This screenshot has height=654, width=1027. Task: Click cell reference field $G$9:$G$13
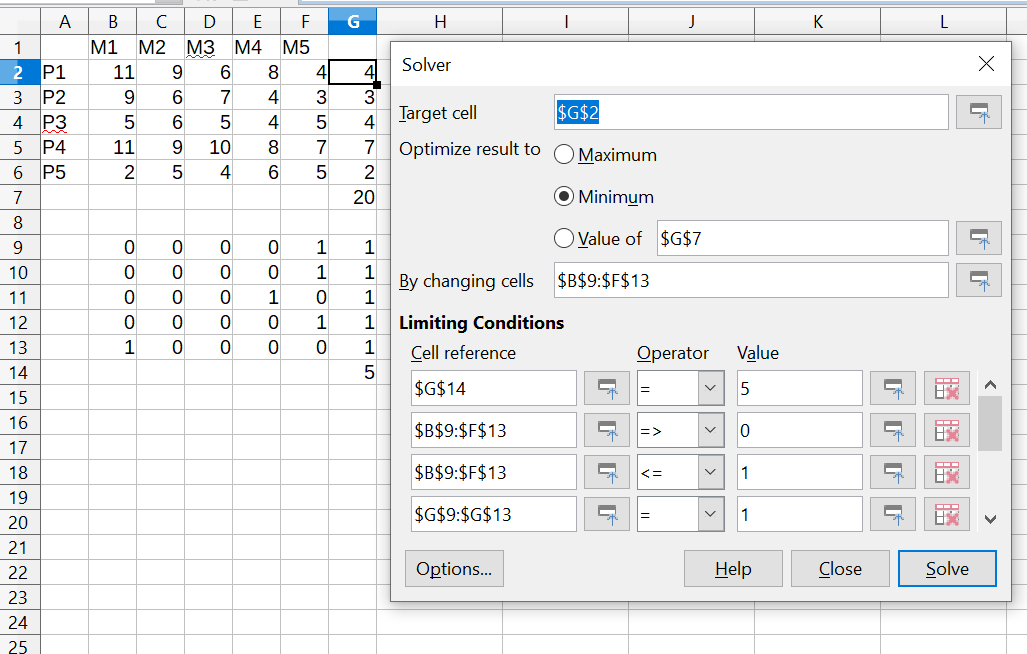point(494,514)
